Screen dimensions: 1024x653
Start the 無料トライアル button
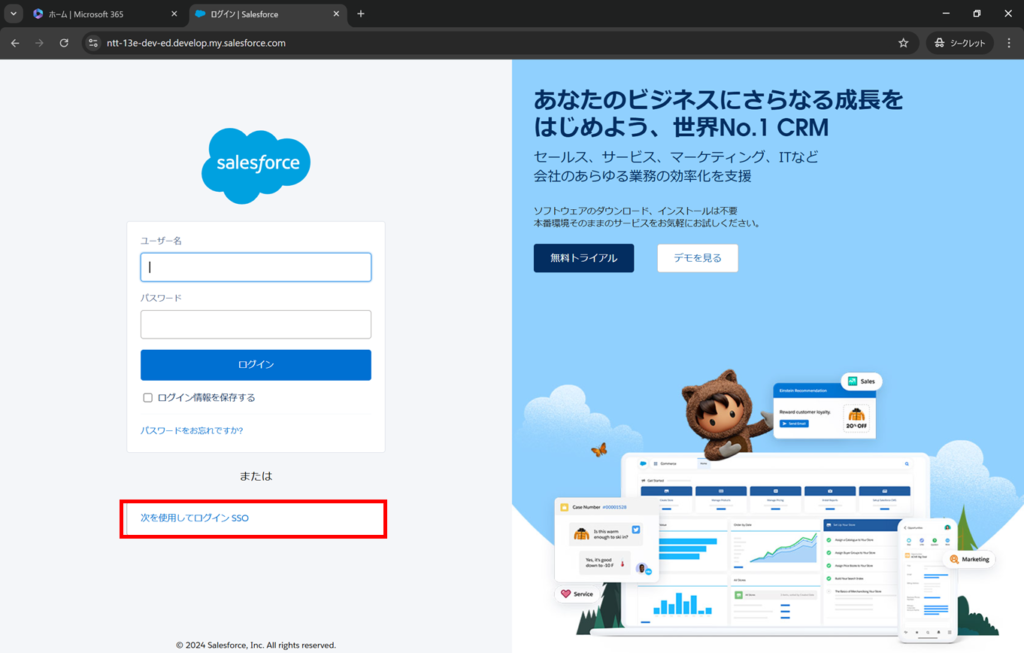click(x=583, y=258)
